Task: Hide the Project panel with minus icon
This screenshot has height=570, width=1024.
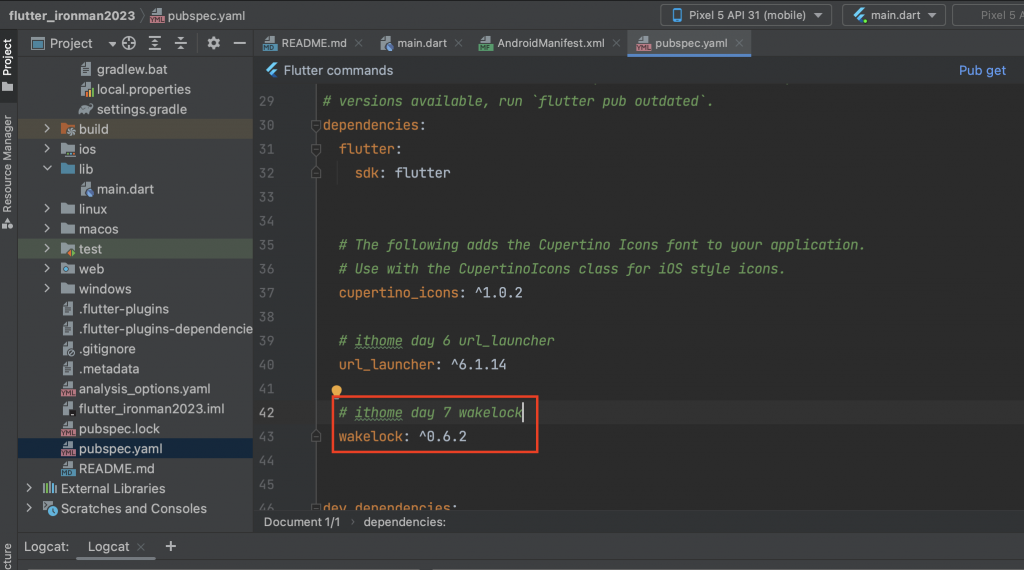Action: coord(240,43)
